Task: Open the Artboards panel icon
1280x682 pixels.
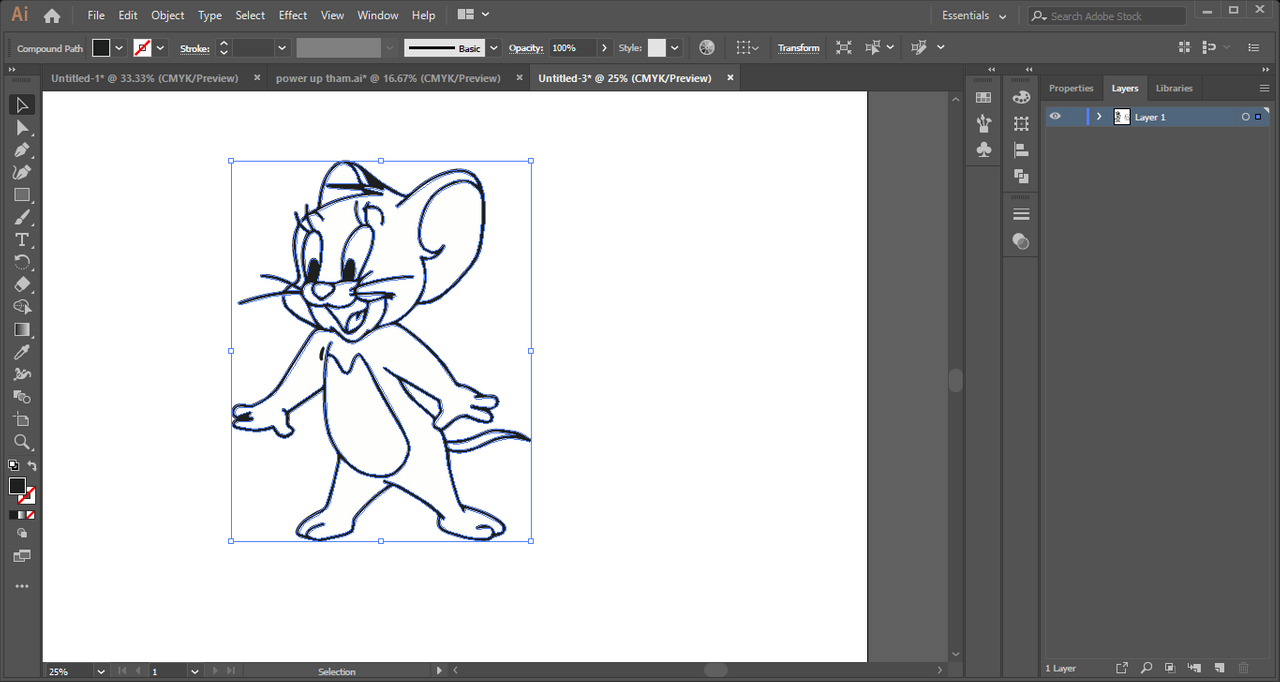Action: 1021,124
